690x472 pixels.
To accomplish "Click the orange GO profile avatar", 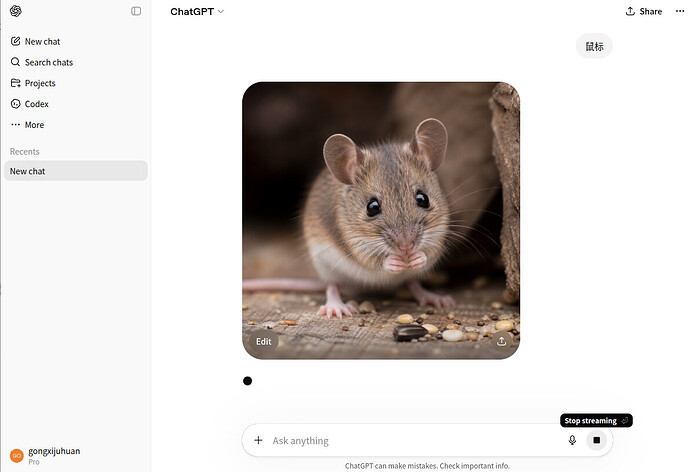I will [x=17, y=456].
